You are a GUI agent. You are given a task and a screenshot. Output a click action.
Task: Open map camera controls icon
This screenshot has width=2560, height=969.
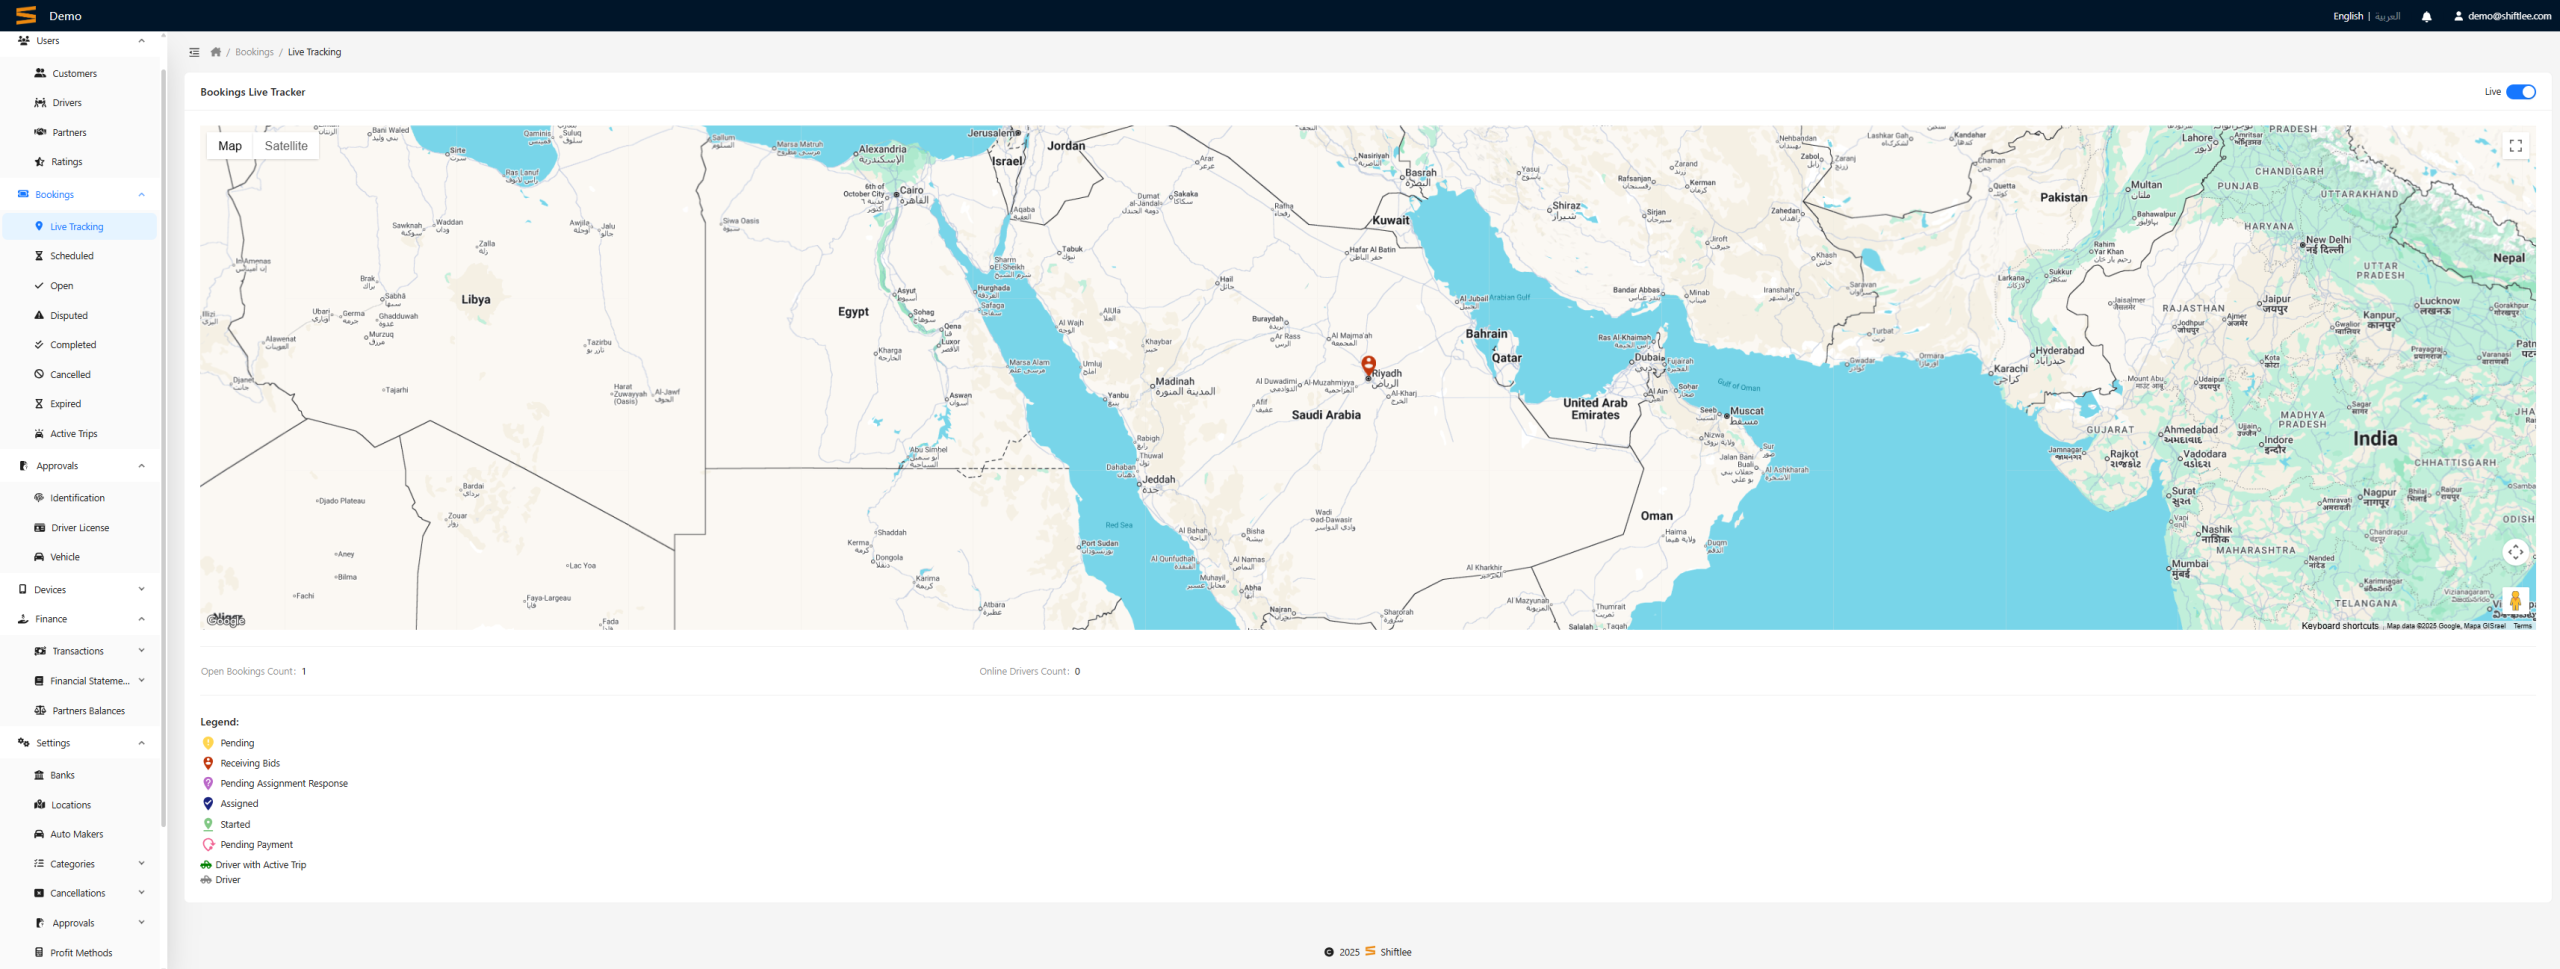[2515, 552]
